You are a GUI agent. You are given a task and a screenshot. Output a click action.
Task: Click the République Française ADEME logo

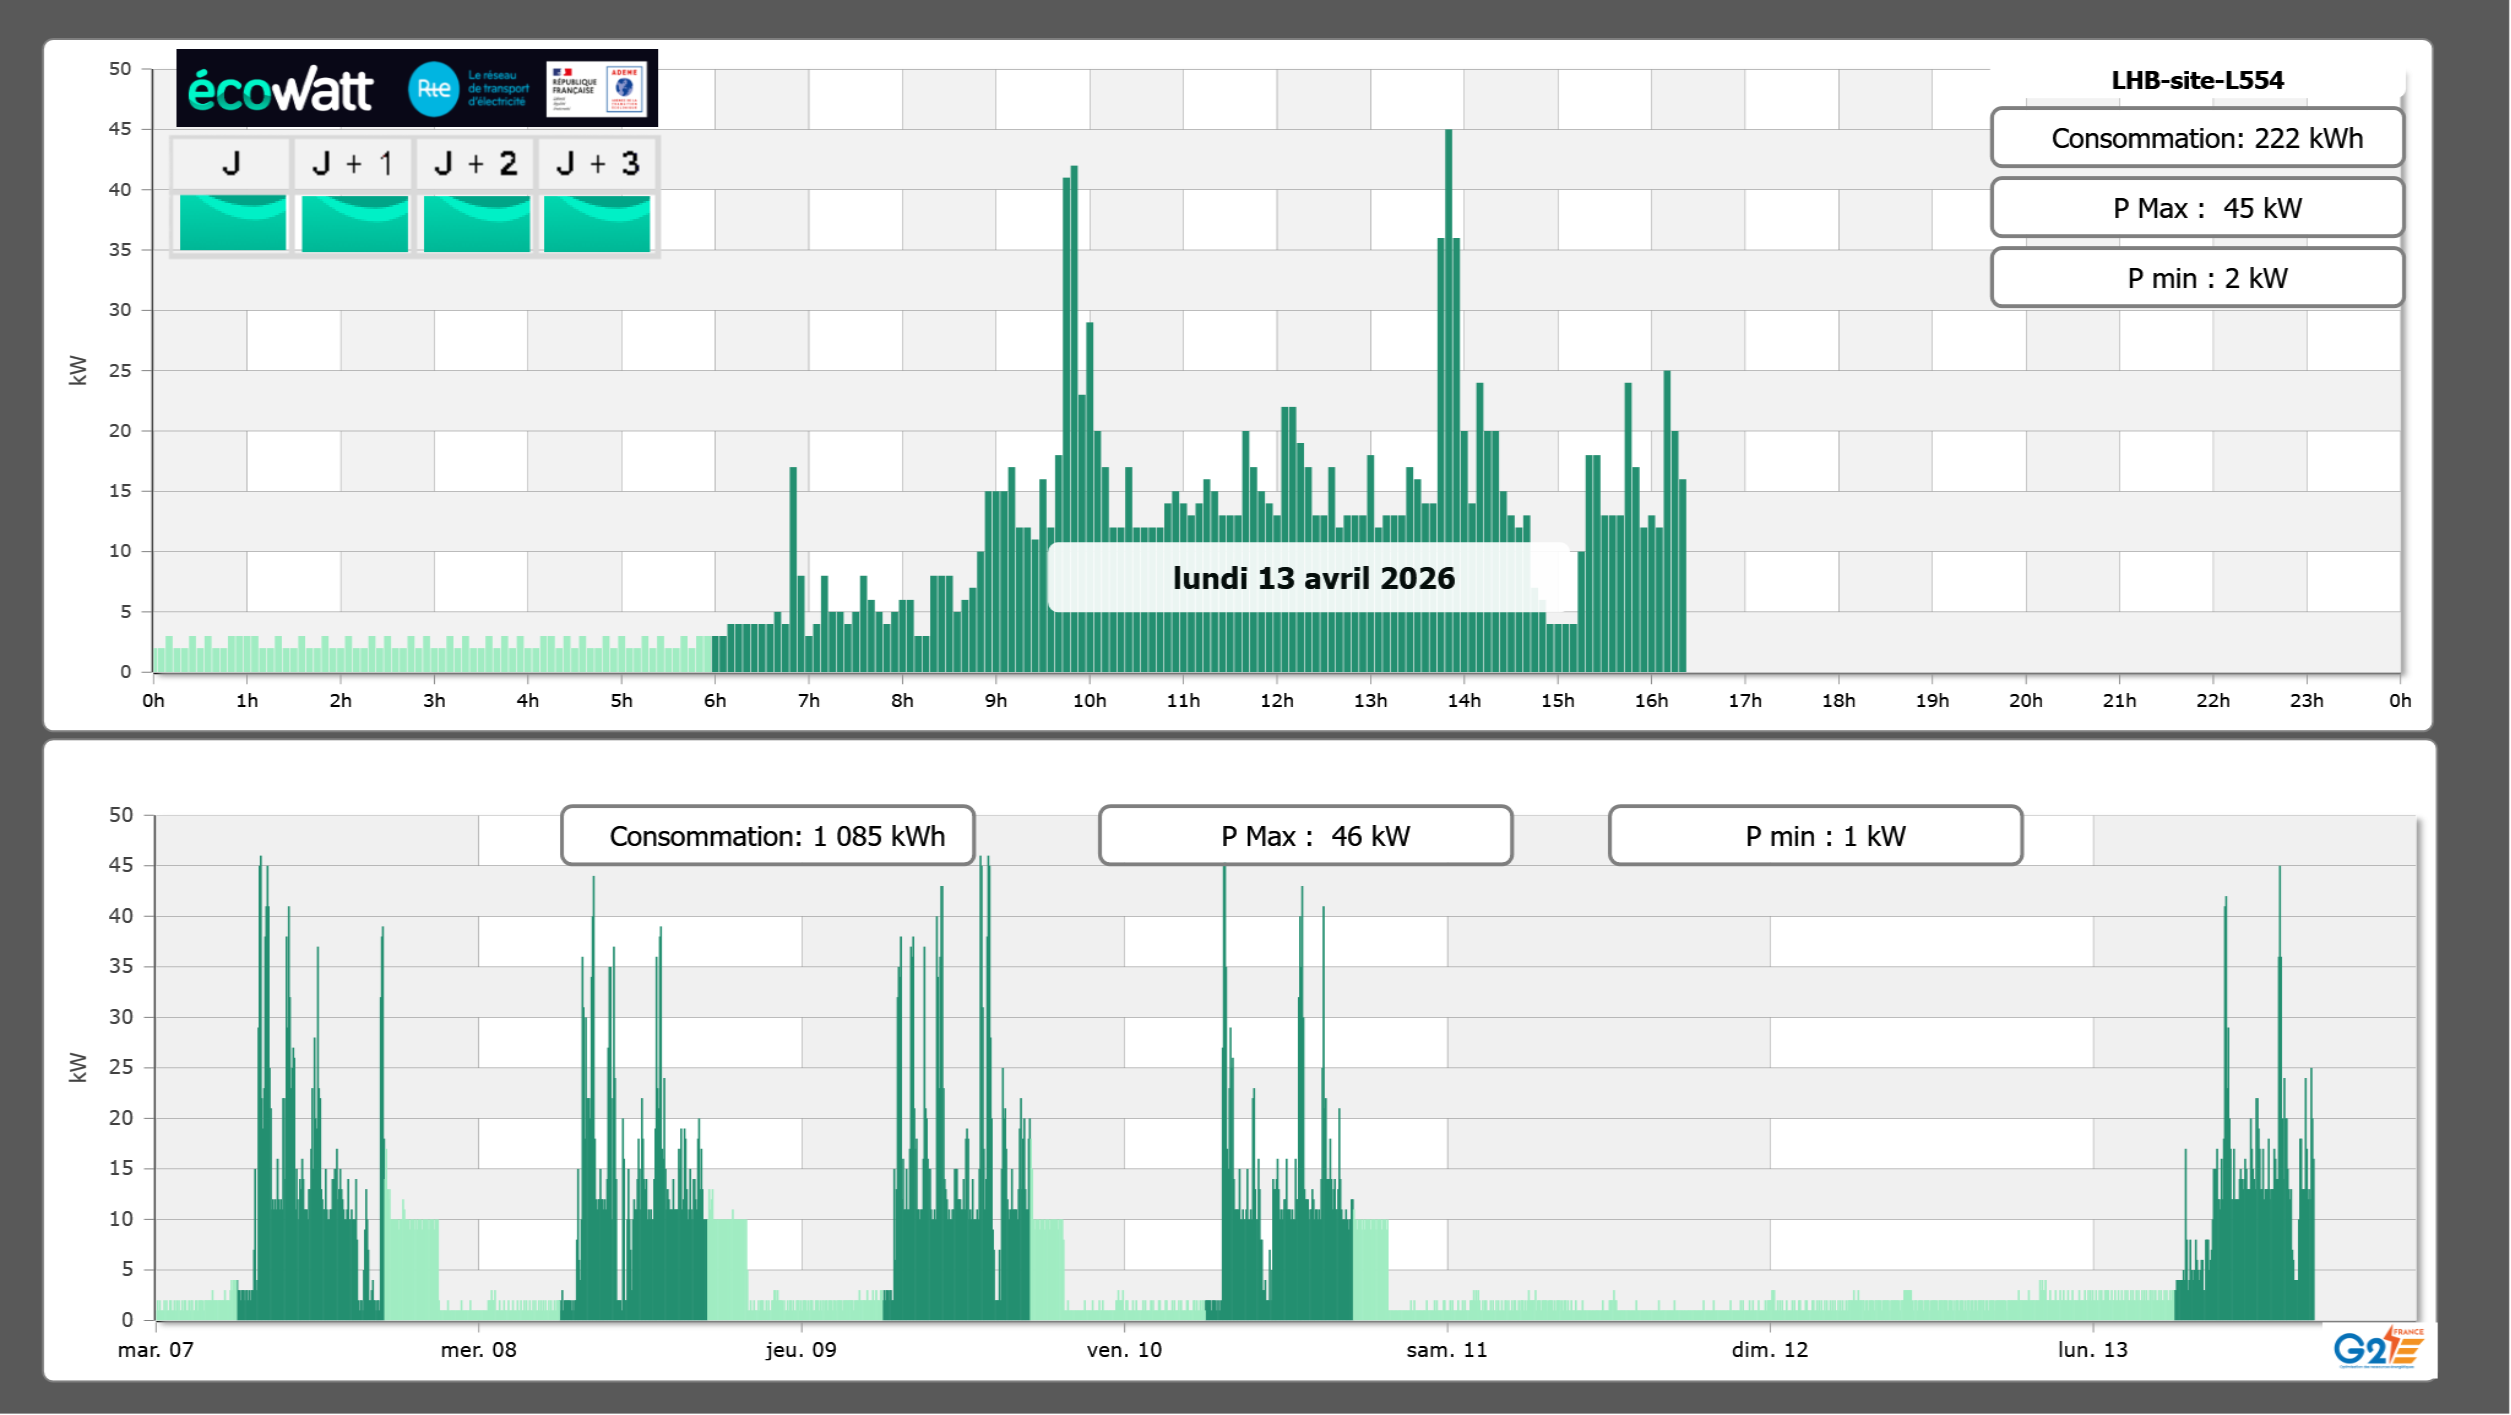pos(596,89)
